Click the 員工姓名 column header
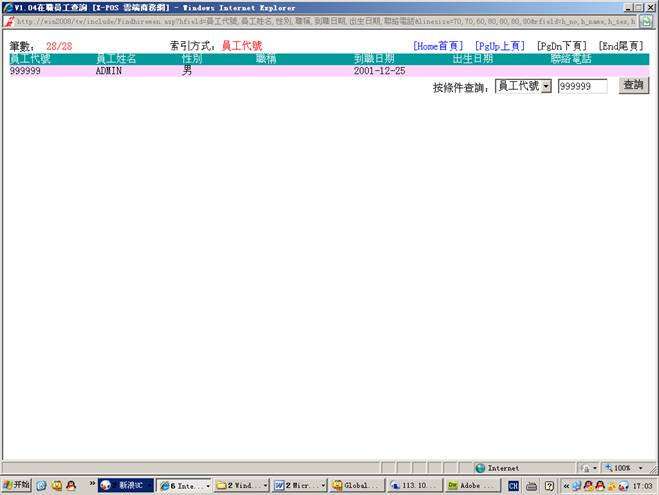The width and height of the screenshot is (659, 495). 116,59
